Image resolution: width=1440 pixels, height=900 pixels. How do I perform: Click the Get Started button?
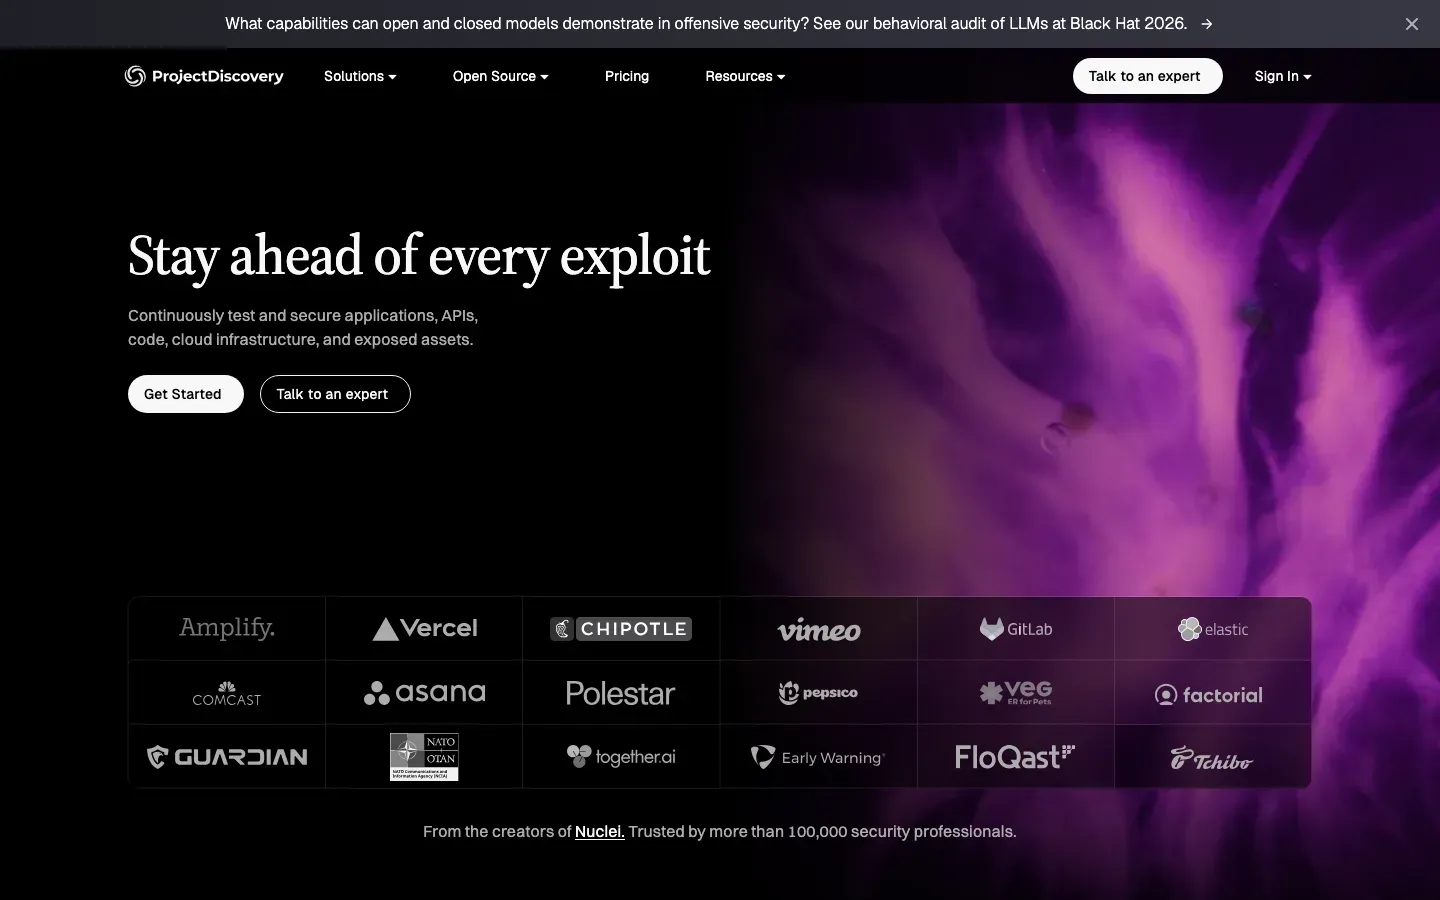(x=186, y=394)
